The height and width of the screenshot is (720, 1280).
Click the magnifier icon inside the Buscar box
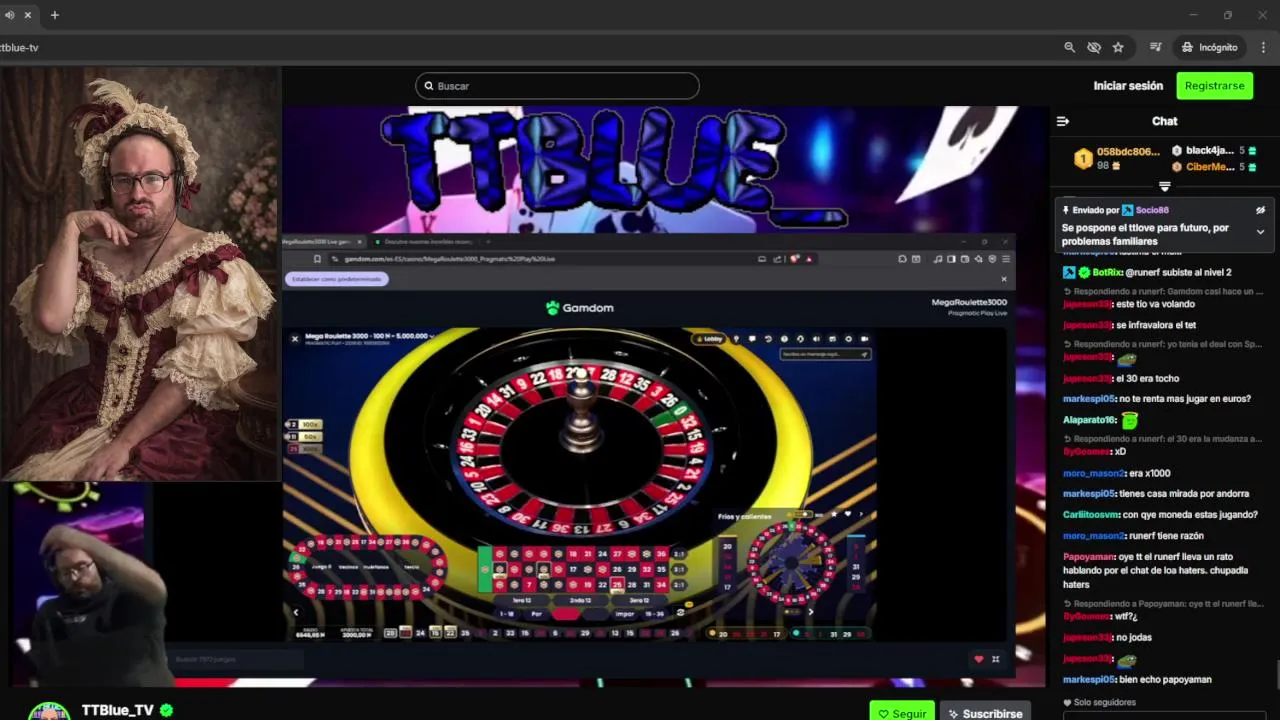(429, 86)
